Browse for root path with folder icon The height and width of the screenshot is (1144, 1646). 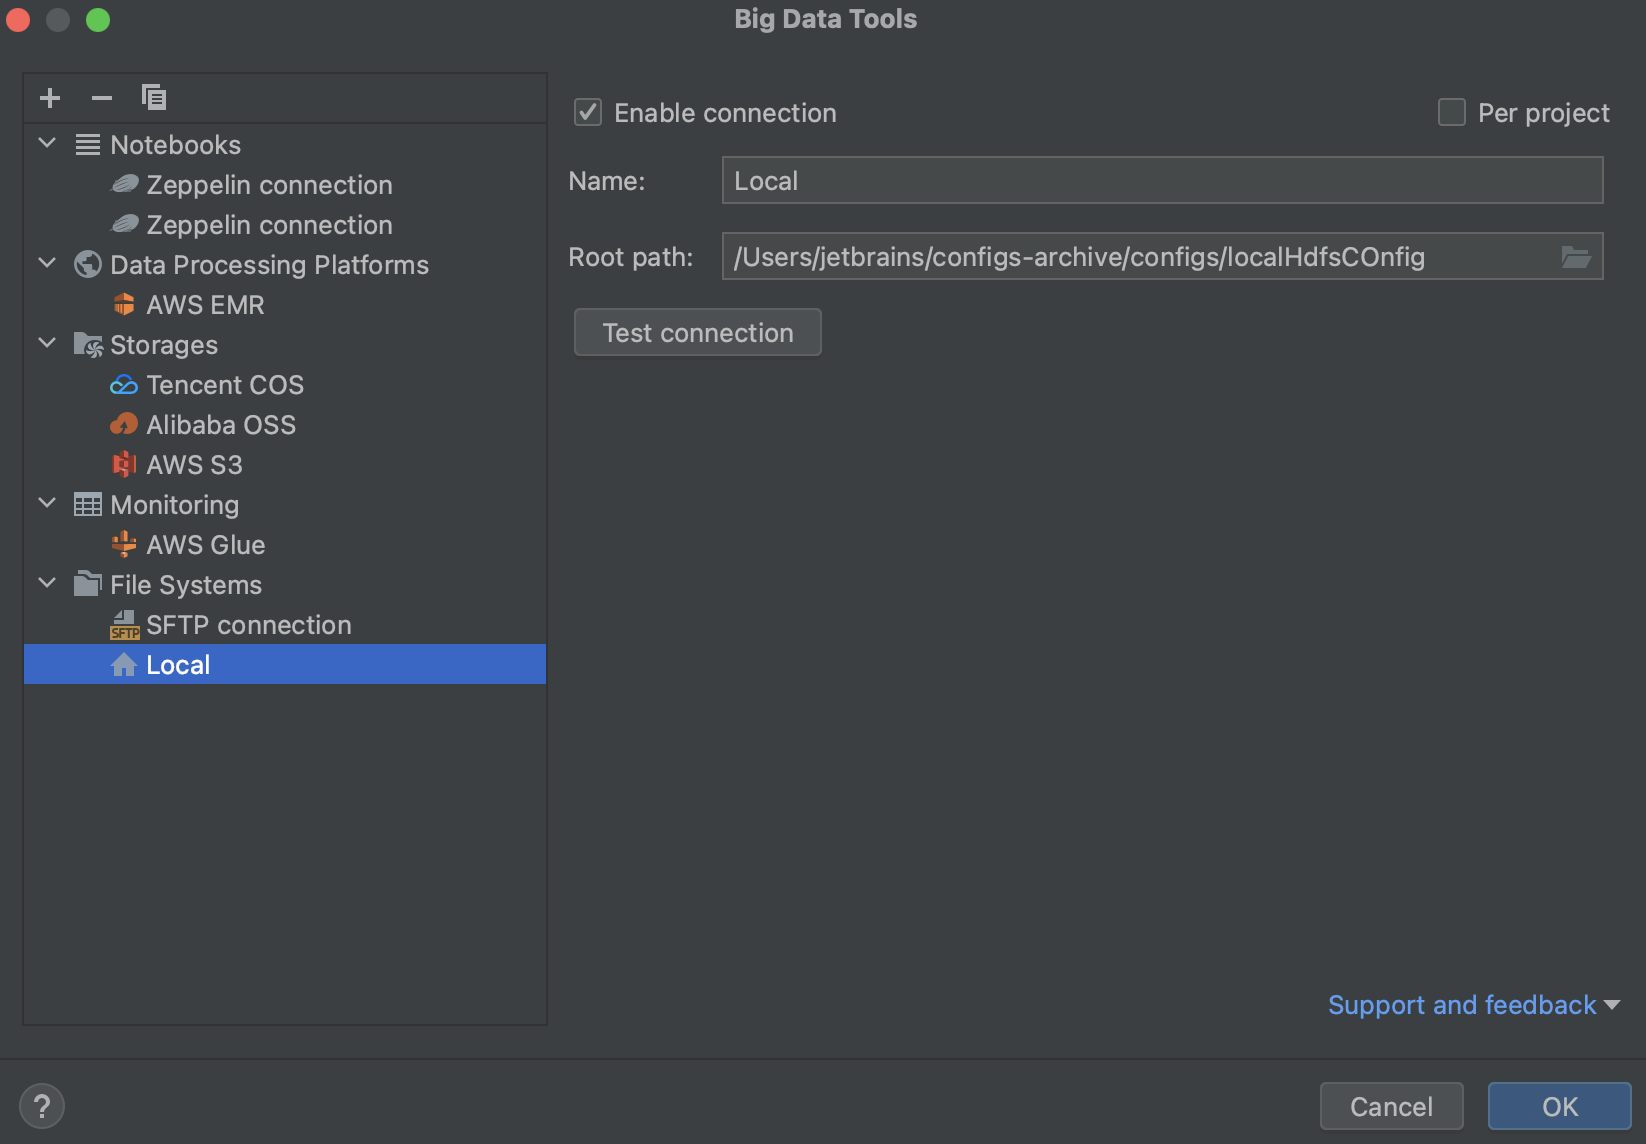click(1576, 257)
